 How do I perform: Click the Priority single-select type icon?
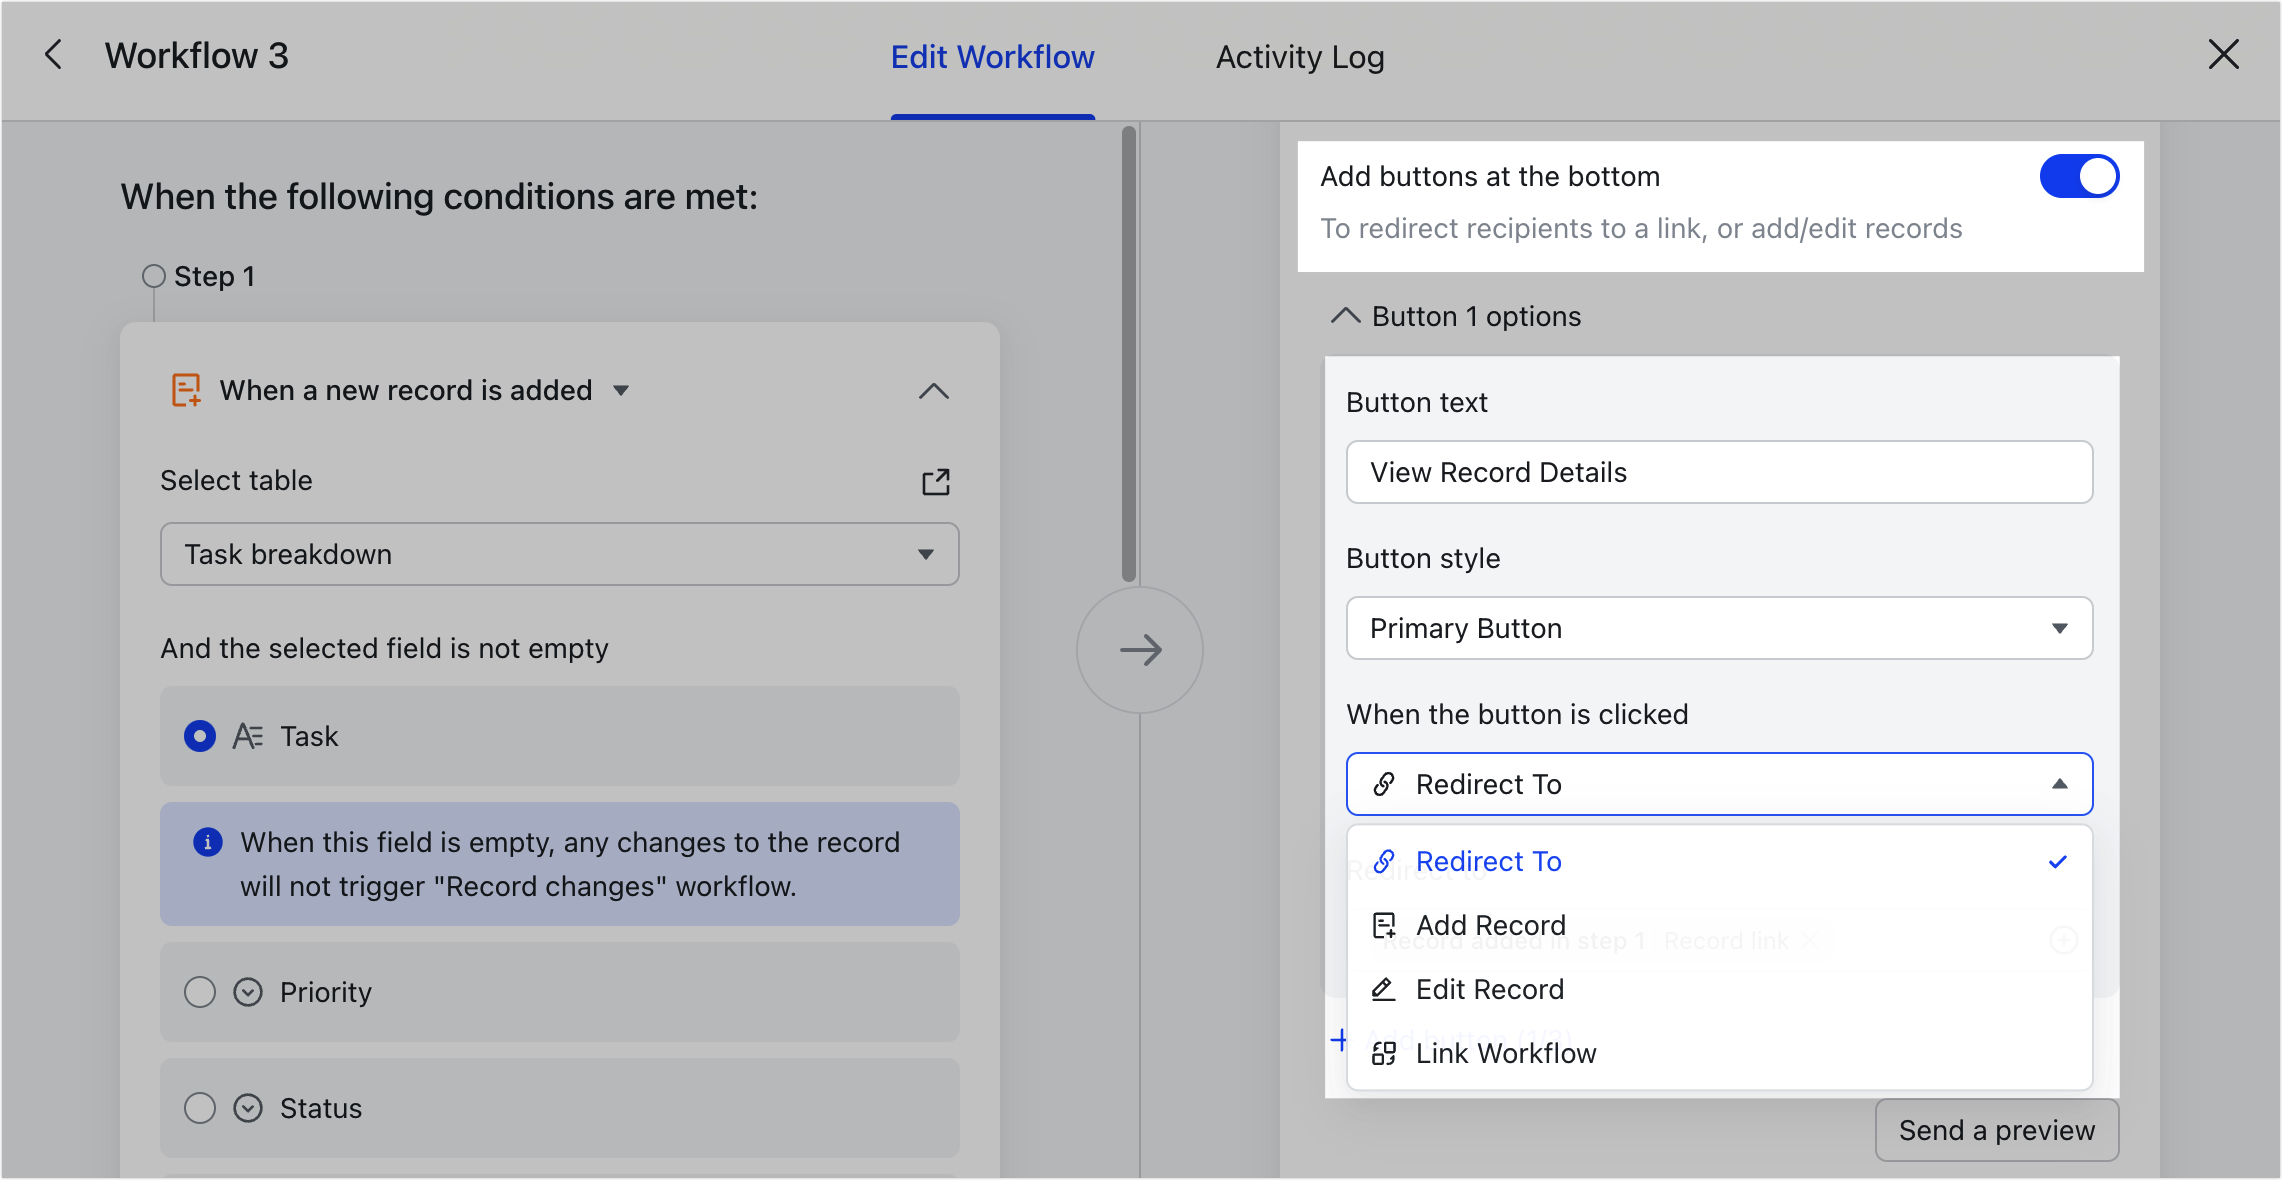click(x=247, y=992)
